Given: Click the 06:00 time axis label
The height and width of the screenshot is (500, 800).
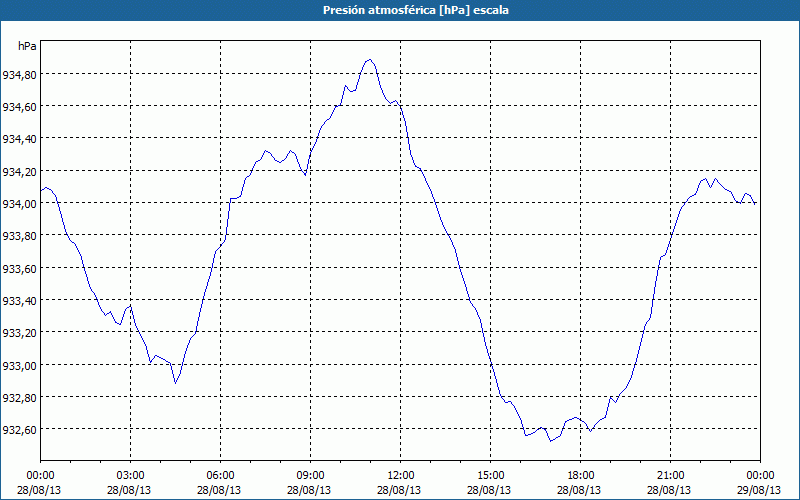Looking at the screenshot, I should [220, 476].
